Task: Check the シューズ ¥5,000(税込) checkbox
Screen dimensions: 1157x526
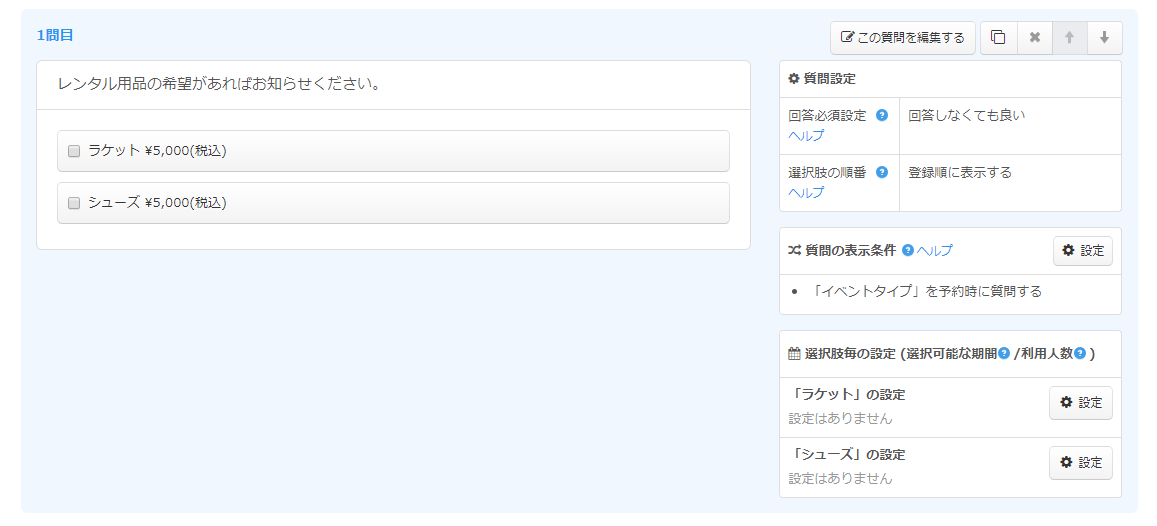Action: tap(74, 204)
